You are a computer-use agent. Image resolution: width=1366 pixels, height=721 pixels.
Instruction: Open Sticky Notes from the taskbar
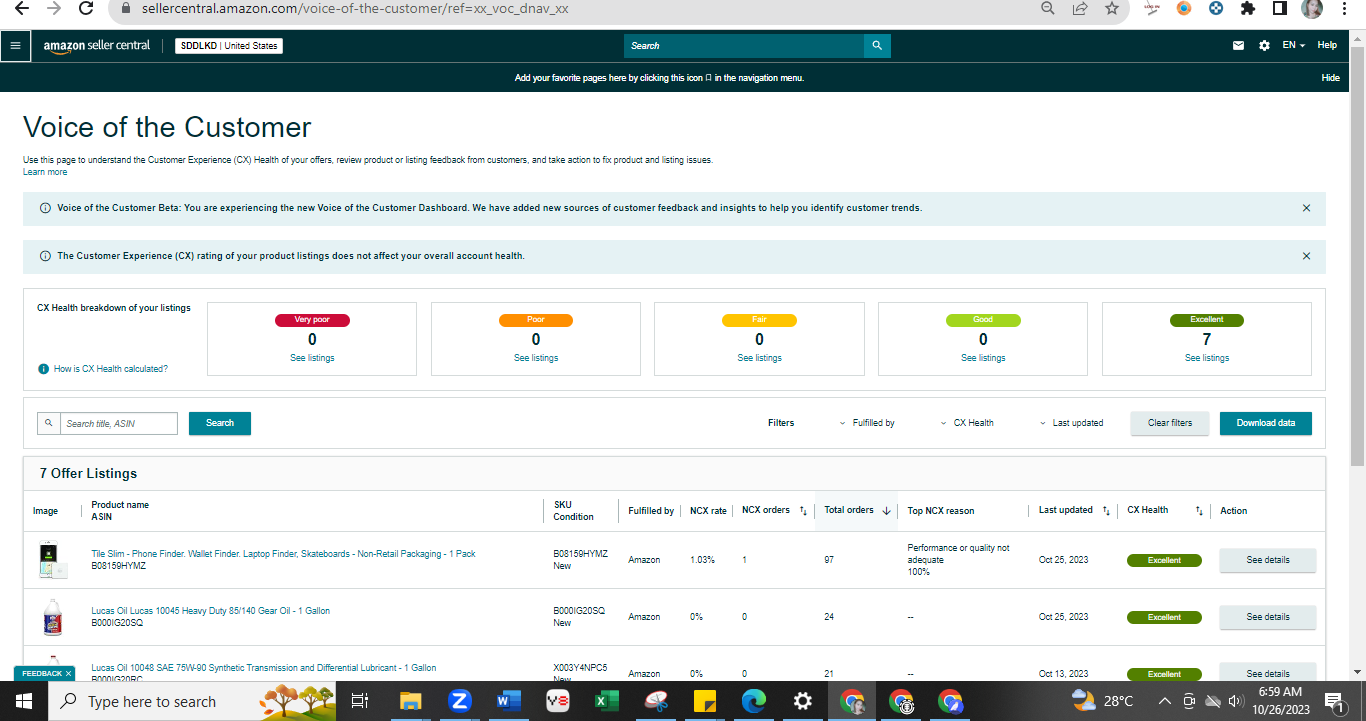[x=704, y=701]
